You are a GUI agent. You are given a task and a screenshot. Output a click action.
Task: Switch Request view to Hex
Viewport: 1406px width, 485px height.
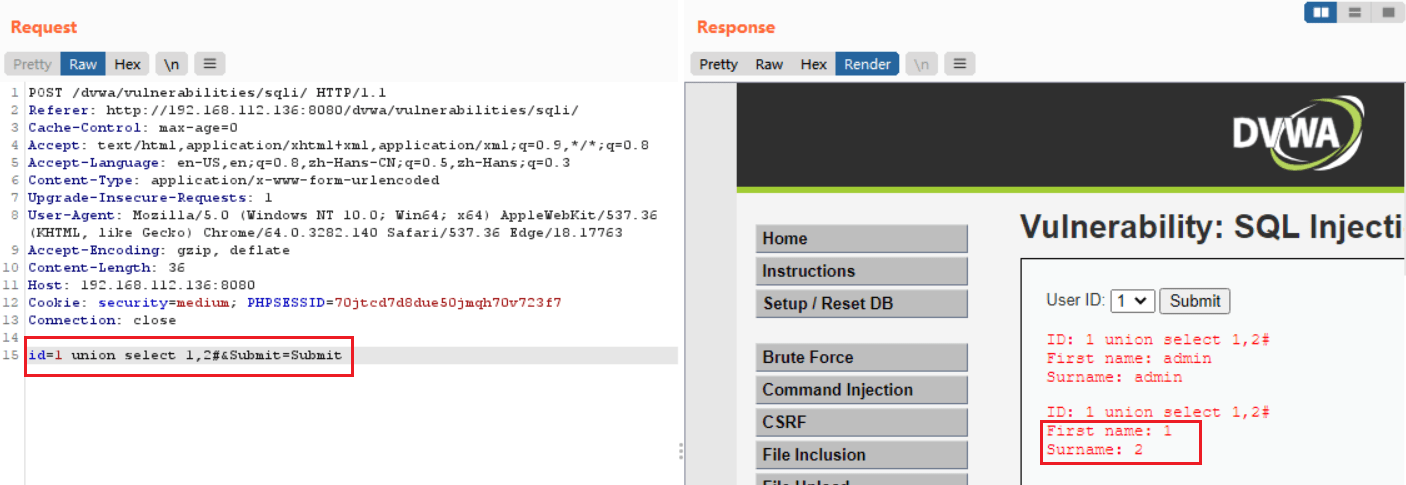click(128, 64)
